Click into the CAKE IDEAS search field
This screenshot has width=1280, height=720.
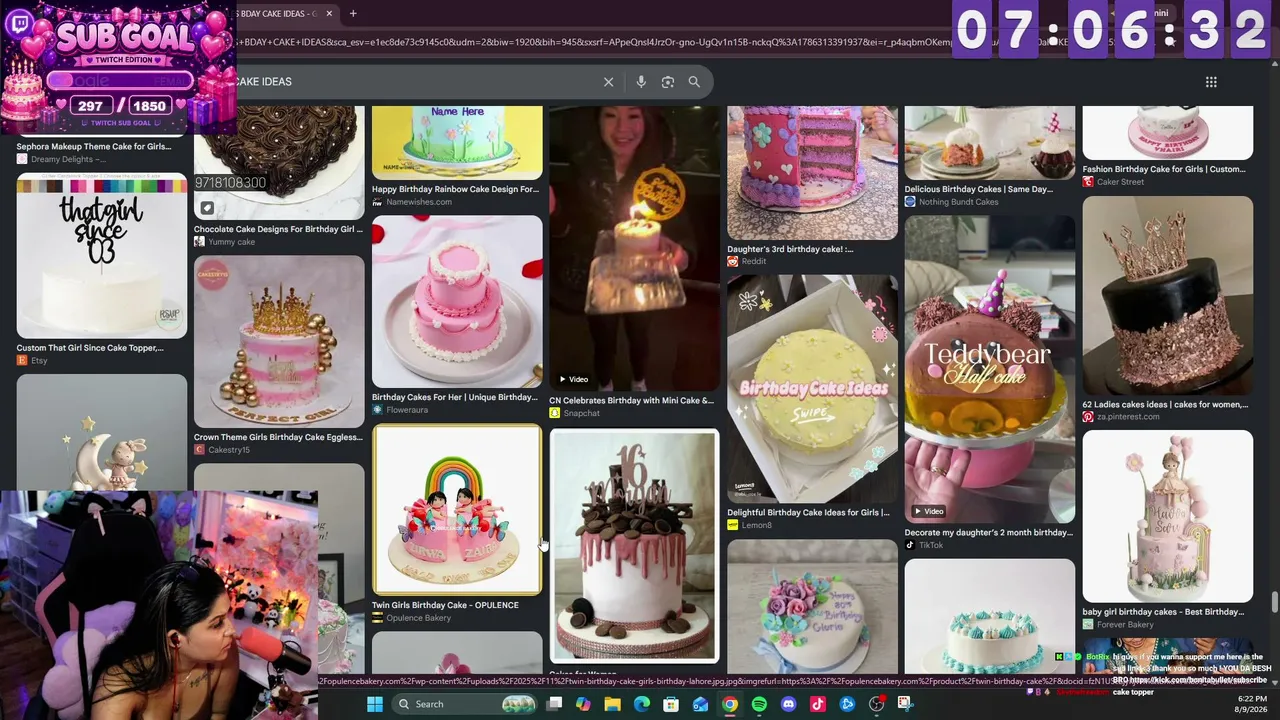(x=414, y=82)
